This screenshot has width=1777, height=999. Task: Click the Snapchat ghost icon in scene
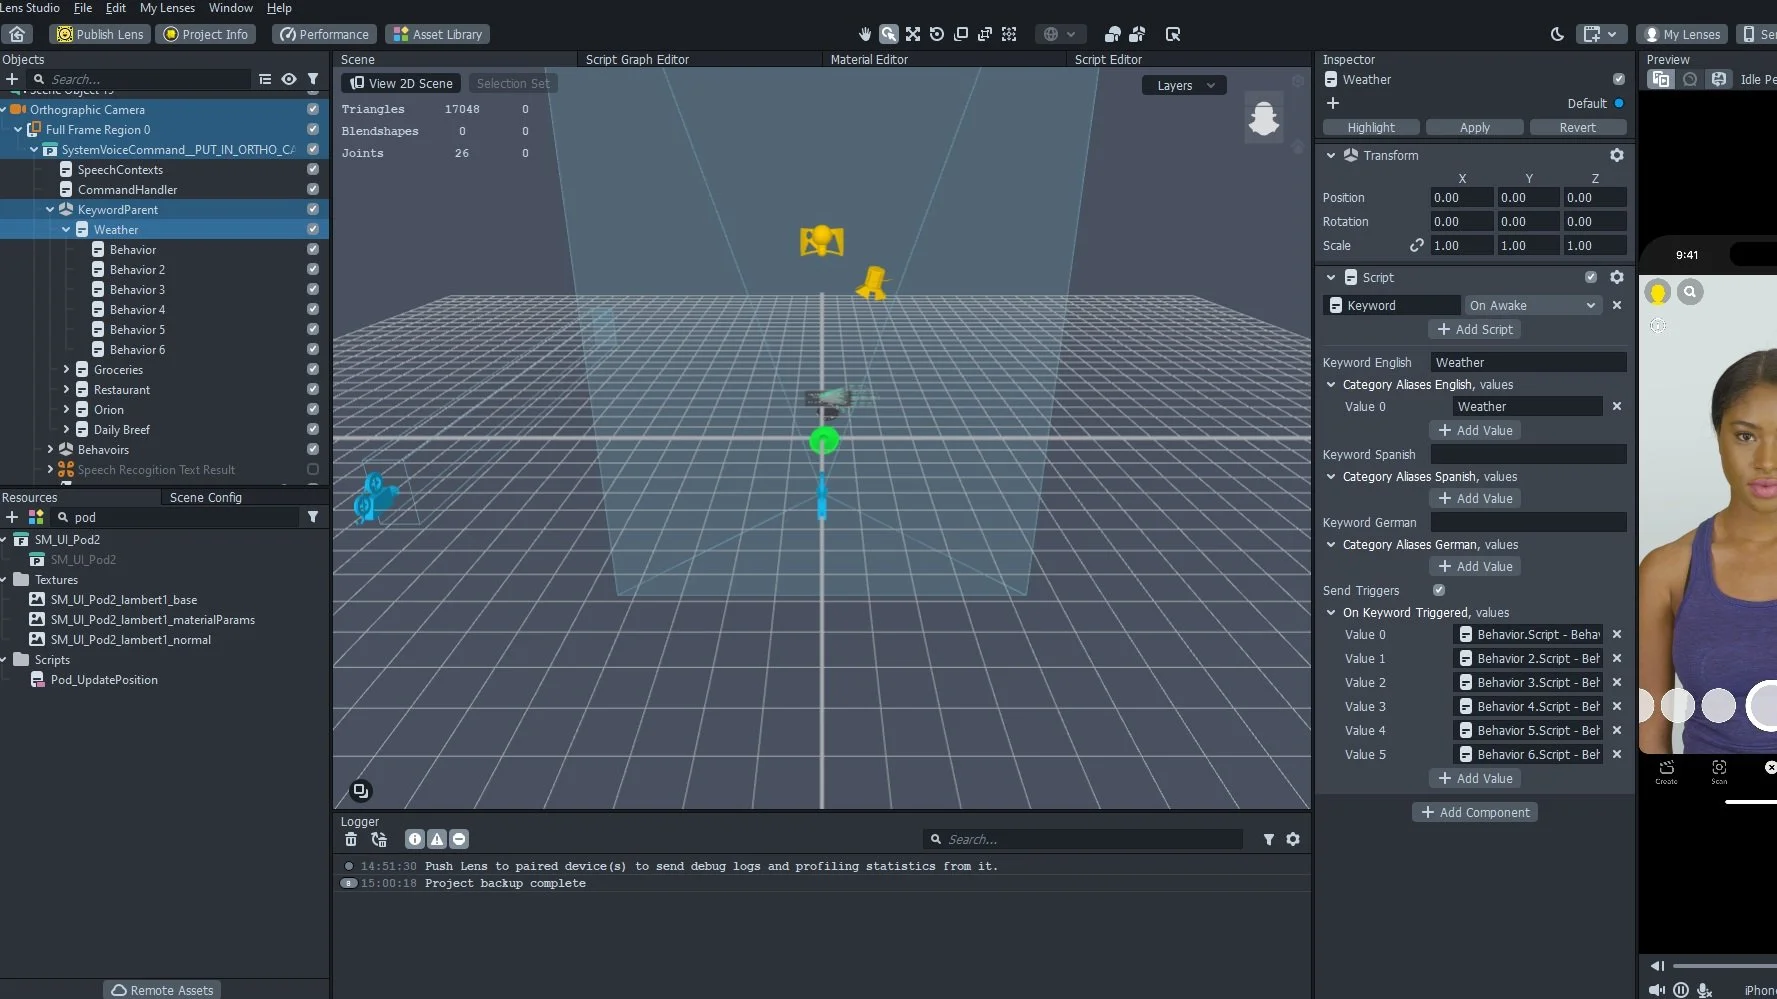click(1264, 118)
